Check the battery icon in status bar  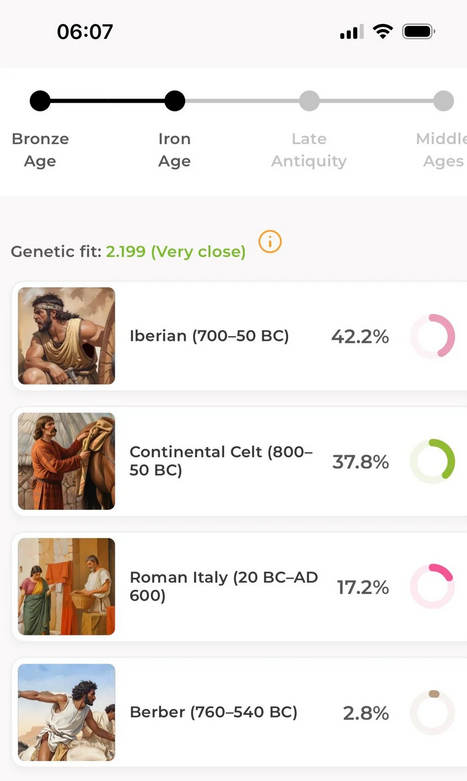(x=419, y=32)
